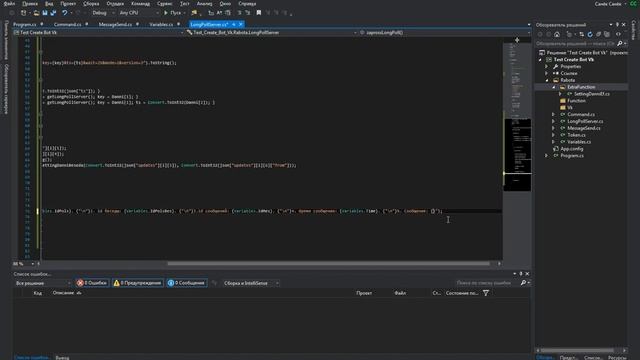Open the Файл menu
This screenshot has width=640, height=360.
[9, 4]
